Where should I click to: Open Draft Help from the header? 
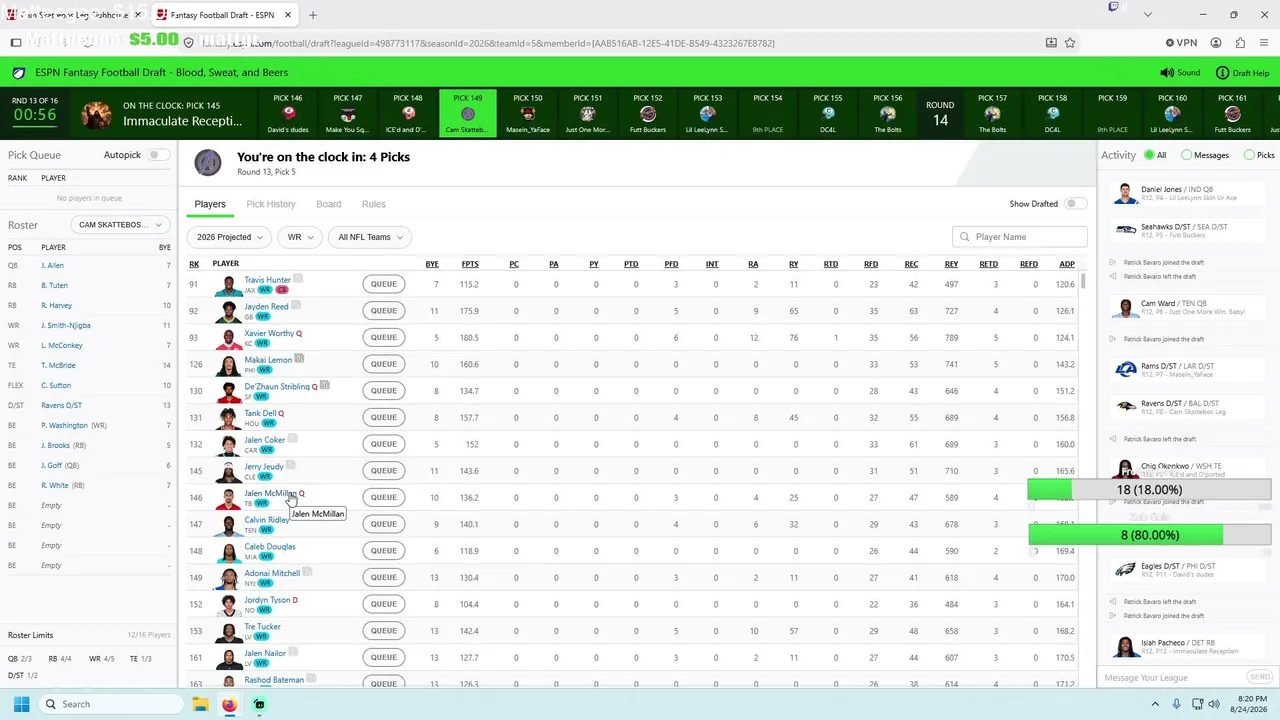click(x=1243, y=73)
